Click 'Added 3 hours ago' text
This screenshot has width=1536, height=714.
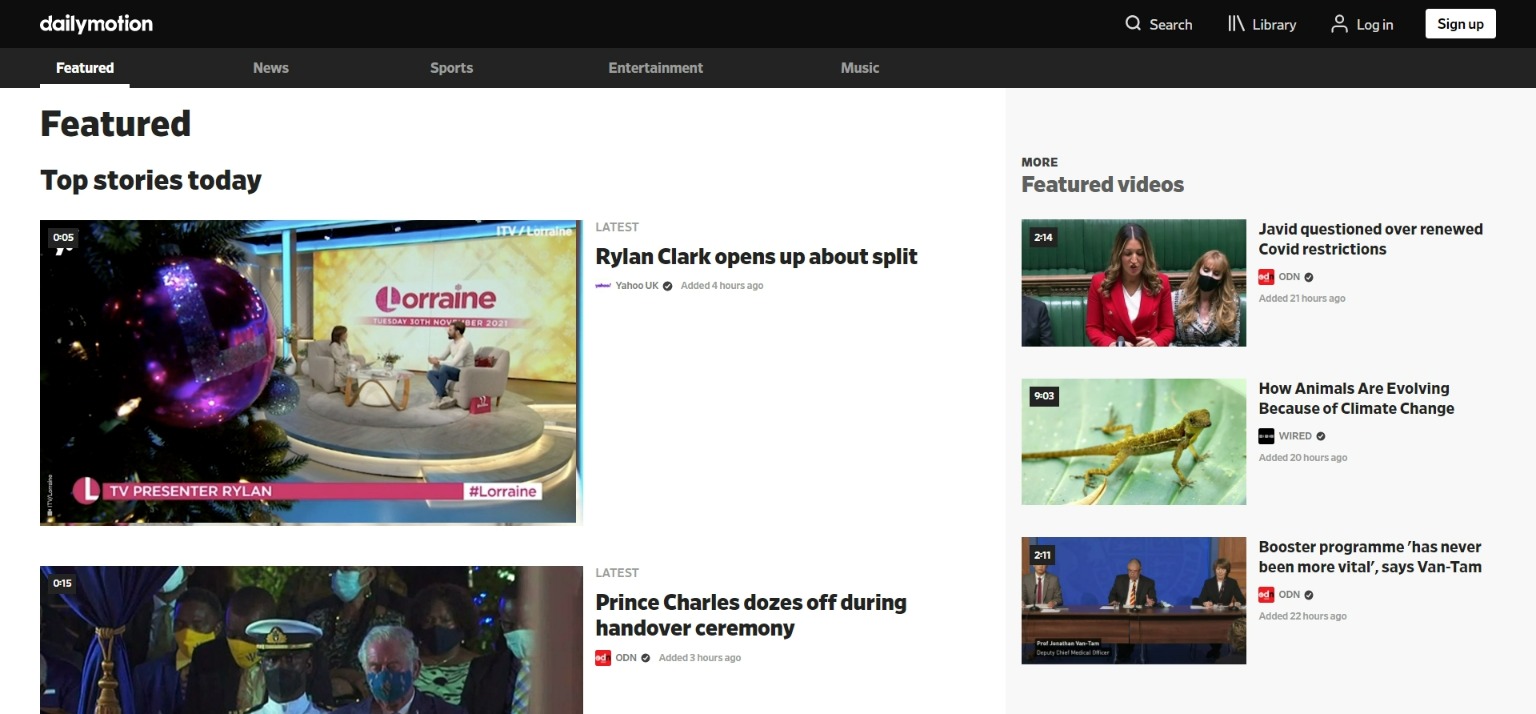(700, 658)
